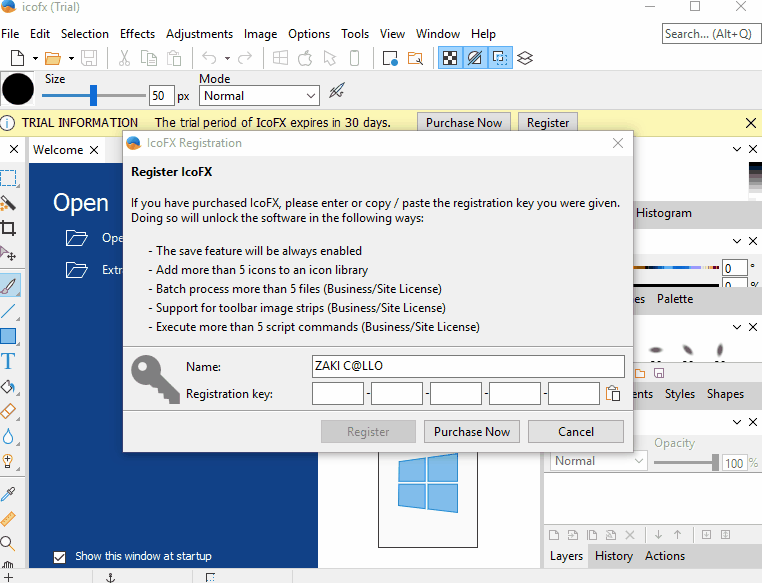This screenshot has height=583, width=762.
Task: Open the Undo history dropdown arrow
Action: (x=227, y=58)
